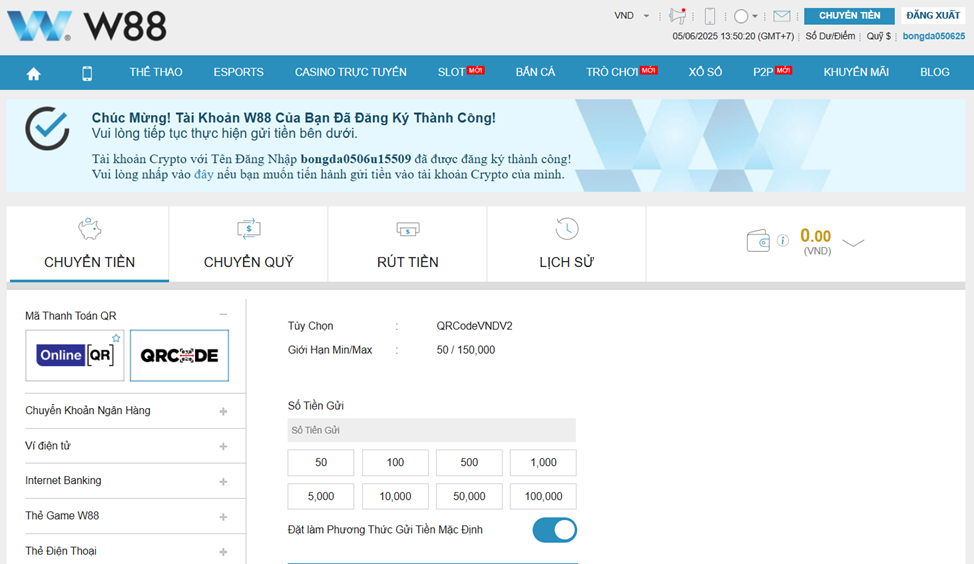
Task: Choose the 500 amount button
Action: 469,463
